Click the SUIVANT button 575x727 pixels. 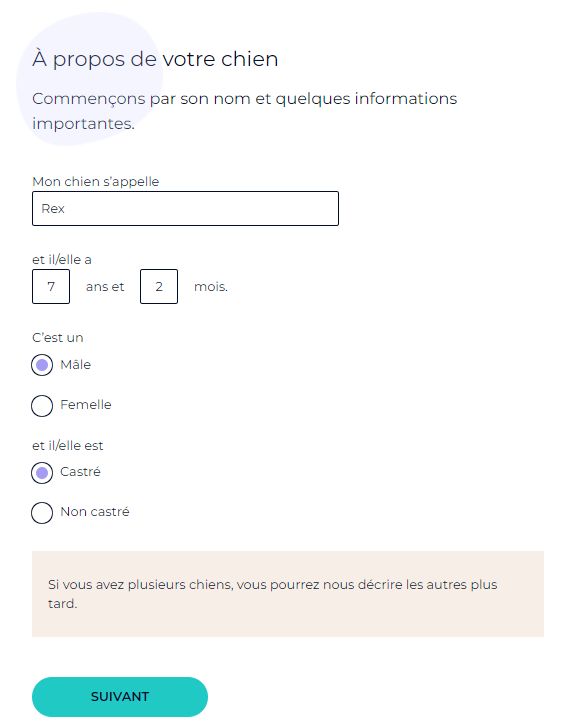(x=120, y=697)
